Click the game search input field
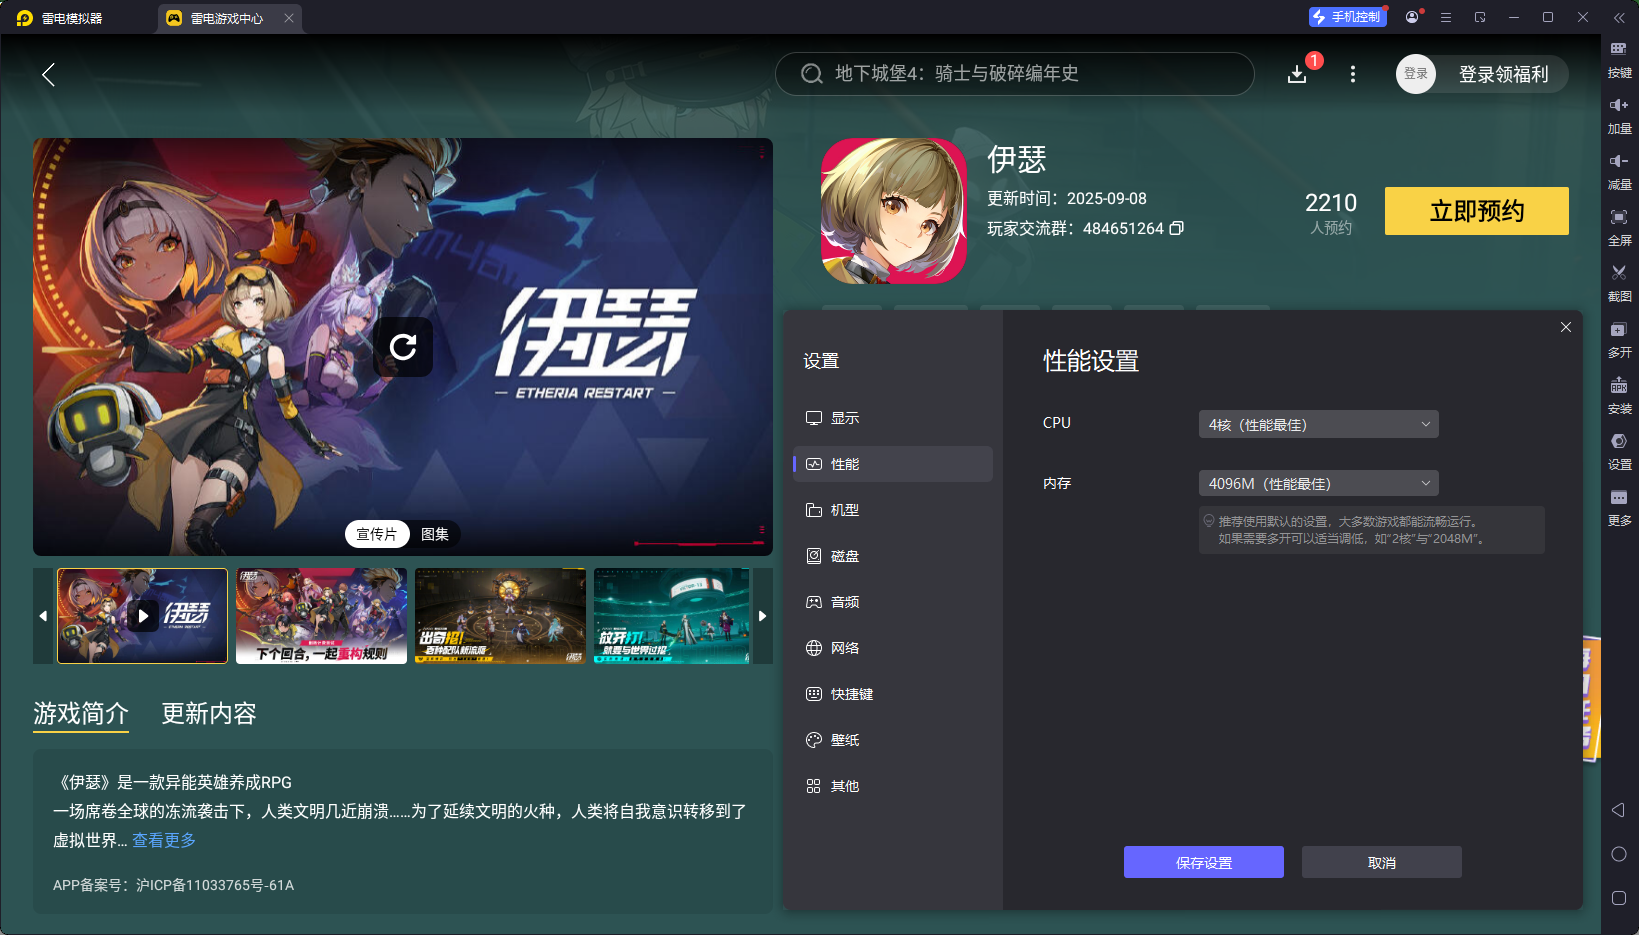 click(1014, 74)
